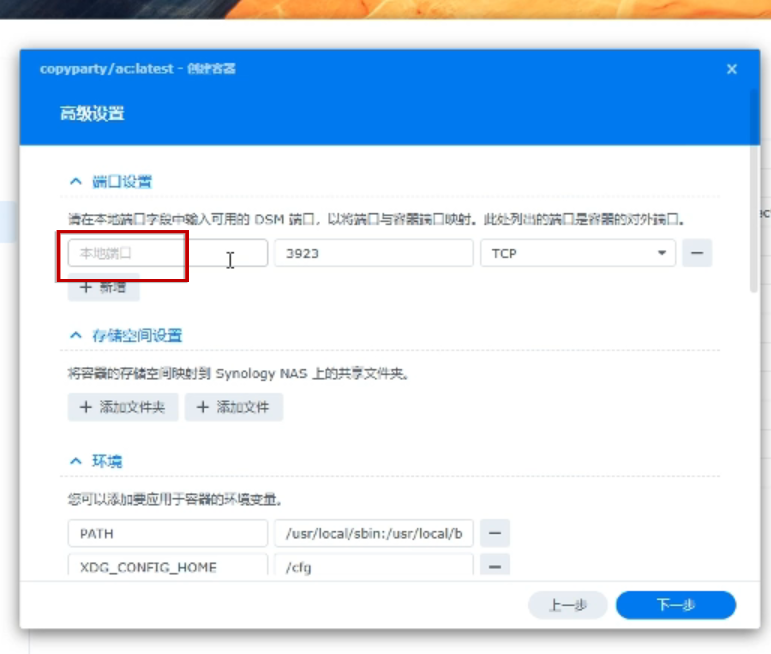Collapse the 环境 section

click(75, 462)
